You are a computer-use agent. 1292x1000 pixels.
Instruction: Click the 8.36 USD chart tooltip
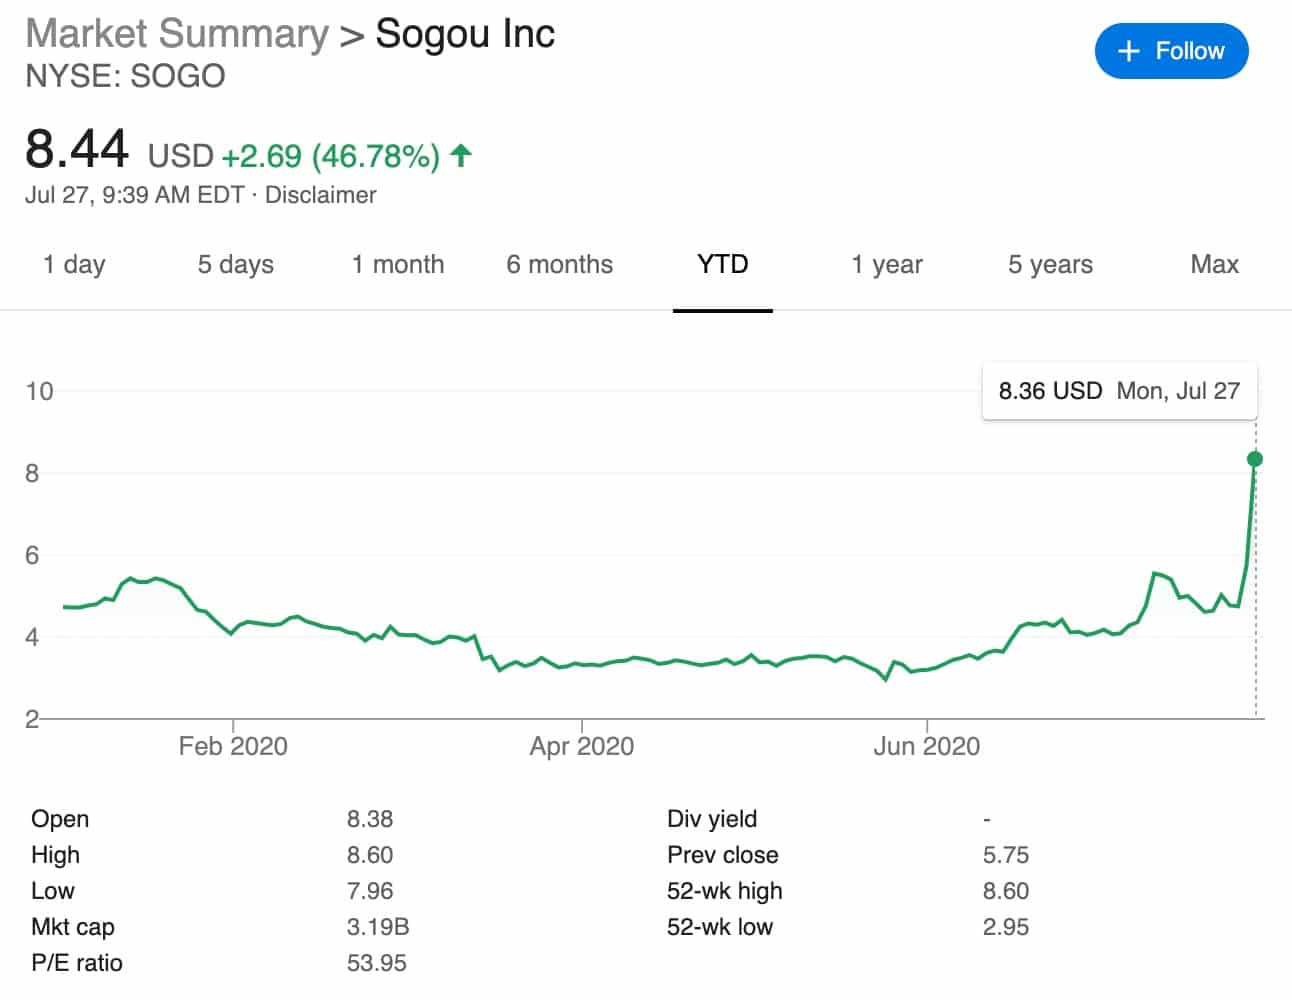(x=1119, y=391)
